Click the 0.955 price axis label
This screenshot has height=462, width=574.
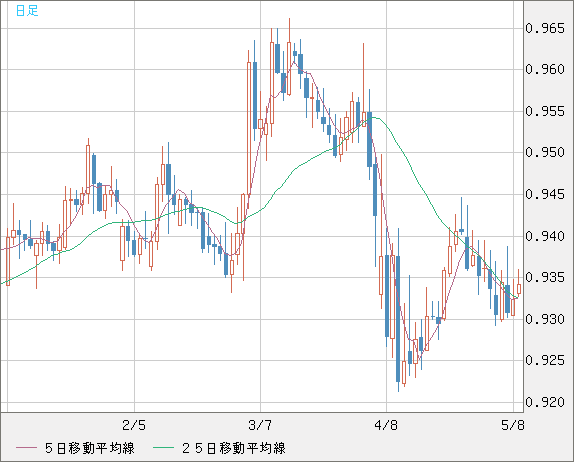[545, 111]
